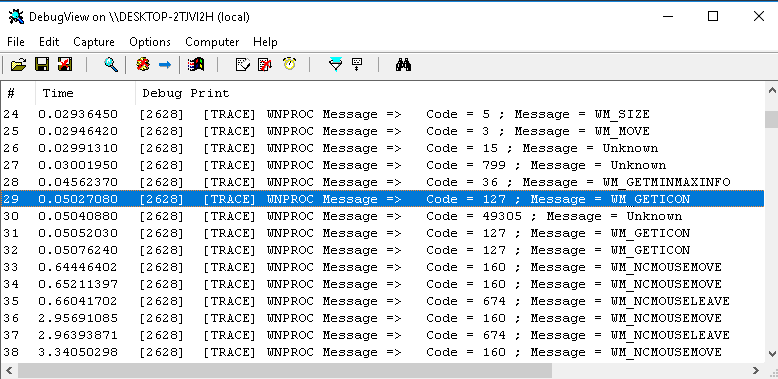Click the horizontal scrollbar right arrow

(756, 371)
